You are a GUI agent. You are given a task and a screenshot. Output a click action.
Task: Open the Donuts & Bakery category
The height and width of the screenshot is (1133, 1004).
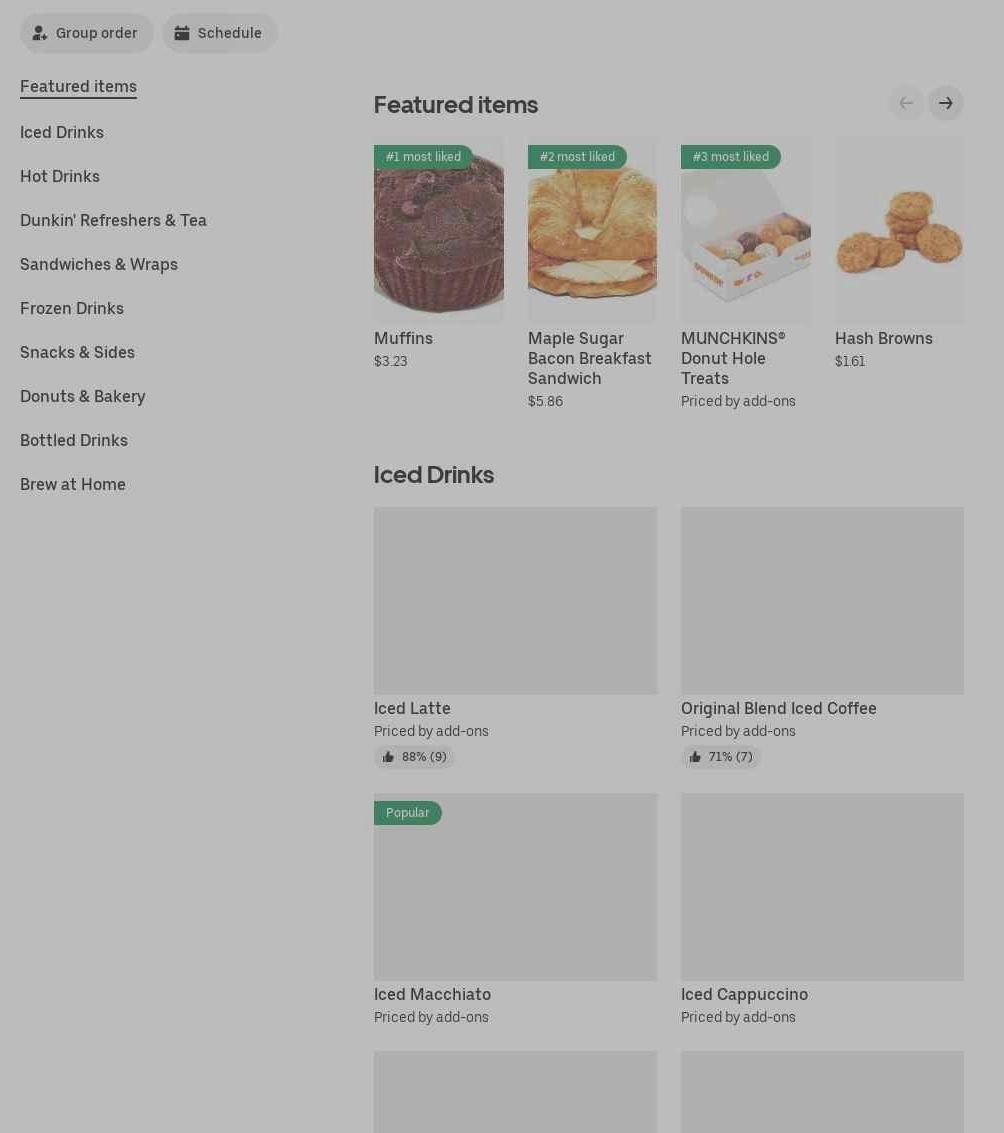click(83, 396)
